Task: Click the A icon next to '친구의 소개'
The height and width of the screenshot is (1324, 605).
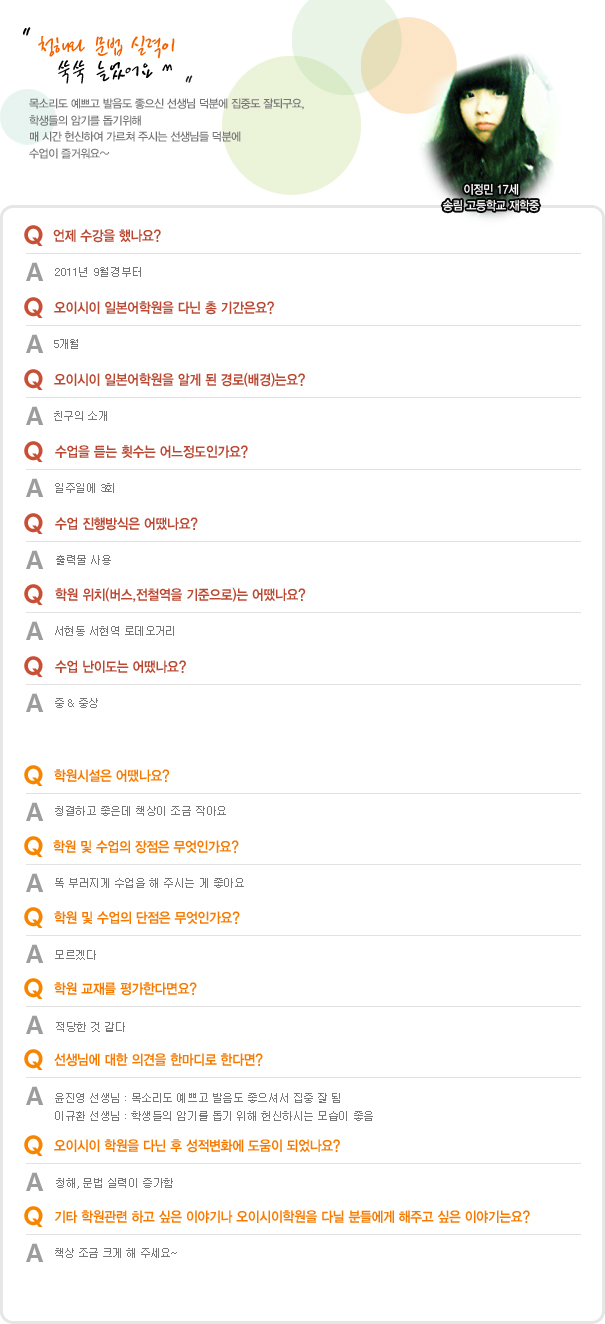Action: tap(34, 416)
